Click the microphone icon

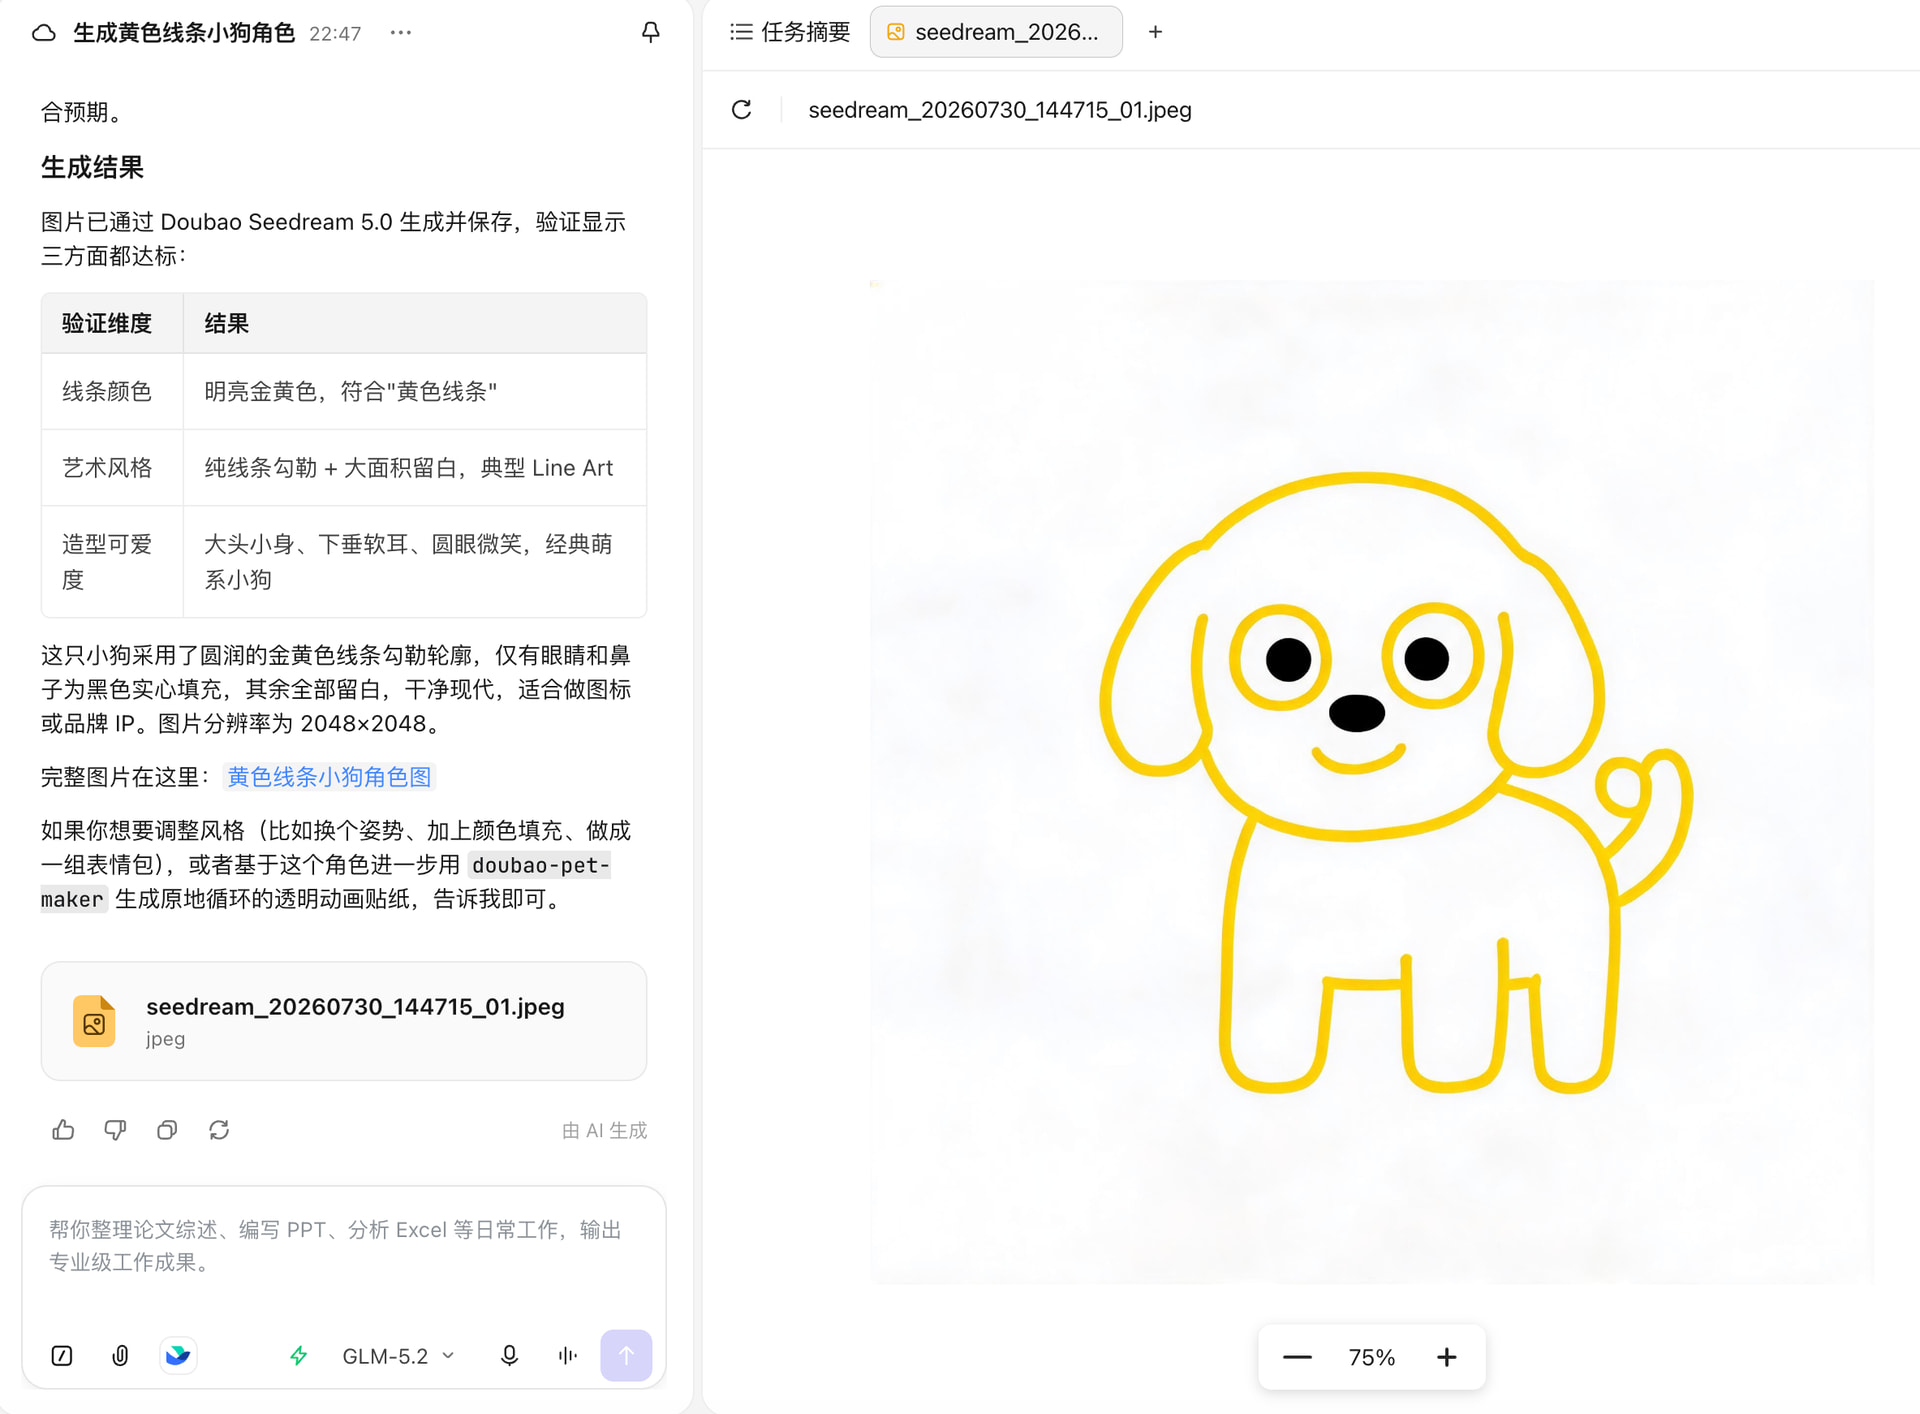pos(509,1356)
